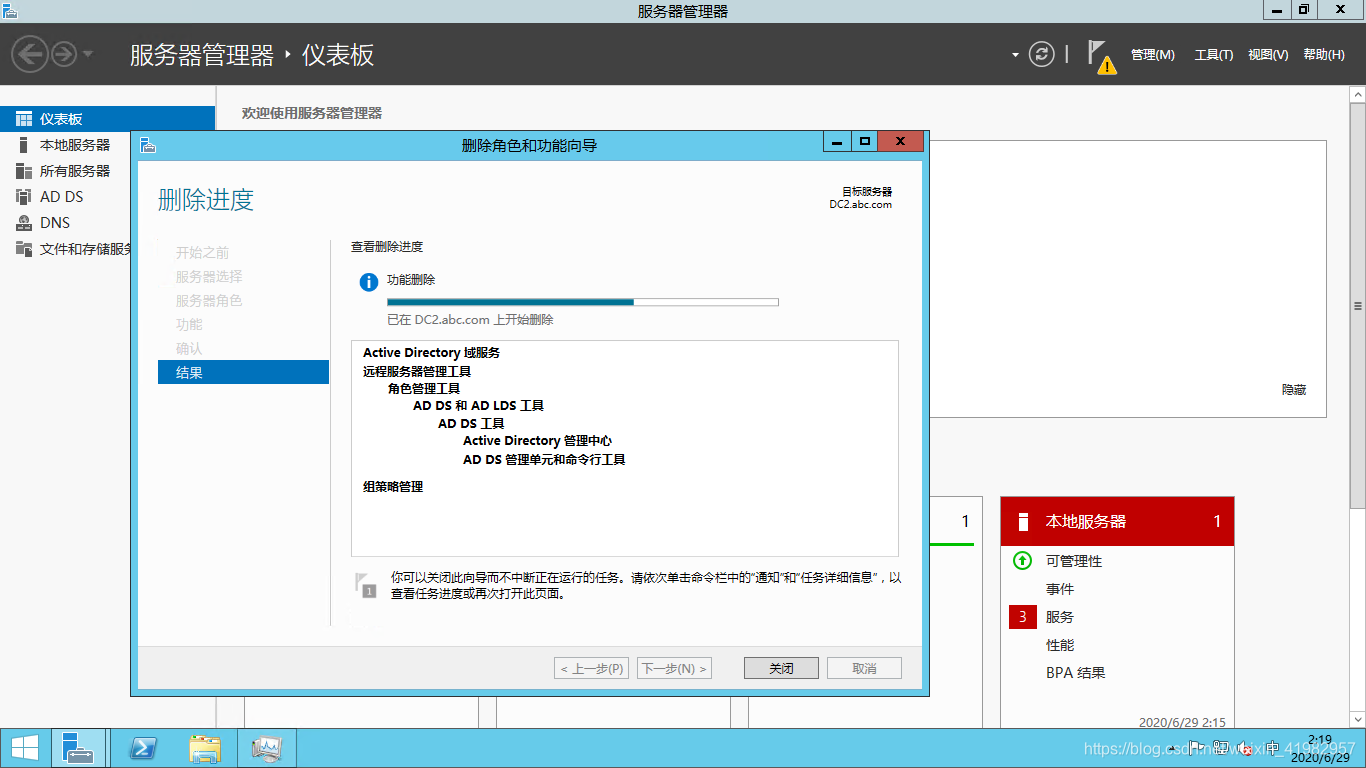This screenshot has height=768, width=1366.
Task: Click Active Directory 管理中心 entry
Action: point(538,441)
